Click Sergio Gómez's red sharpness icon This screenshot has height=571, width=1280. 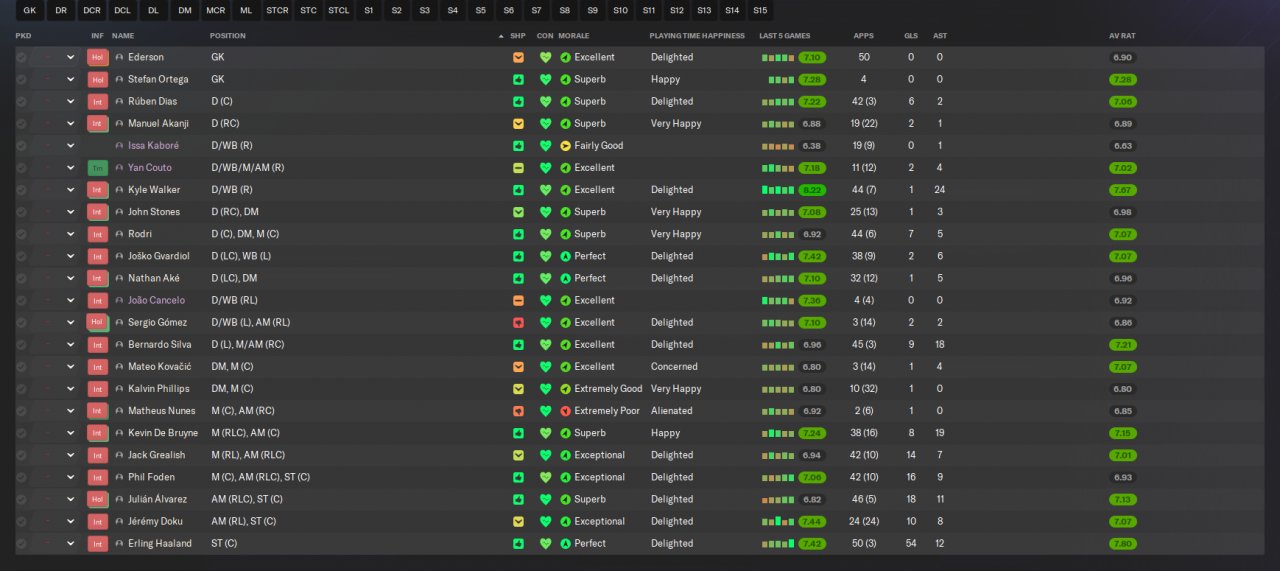[518, 322]
